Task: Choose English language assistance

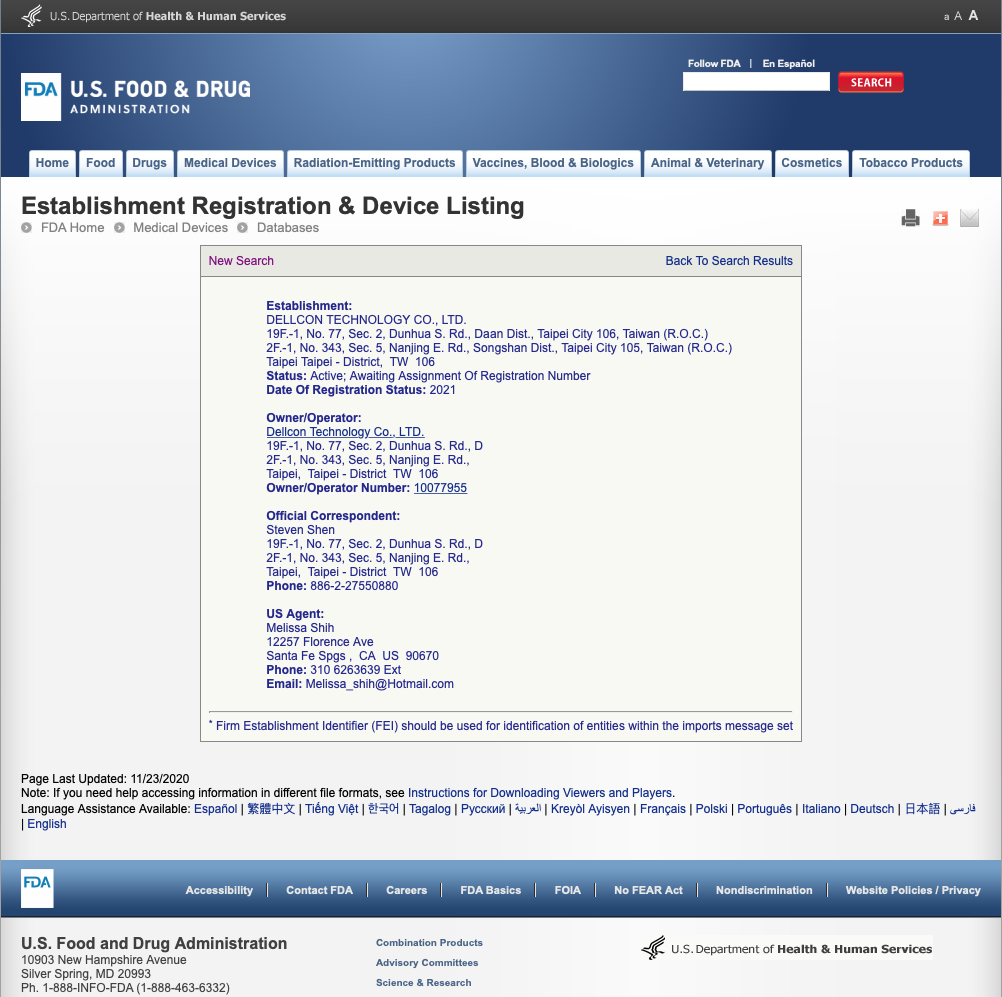Action: pyautogui.click(x=47, y=824)
